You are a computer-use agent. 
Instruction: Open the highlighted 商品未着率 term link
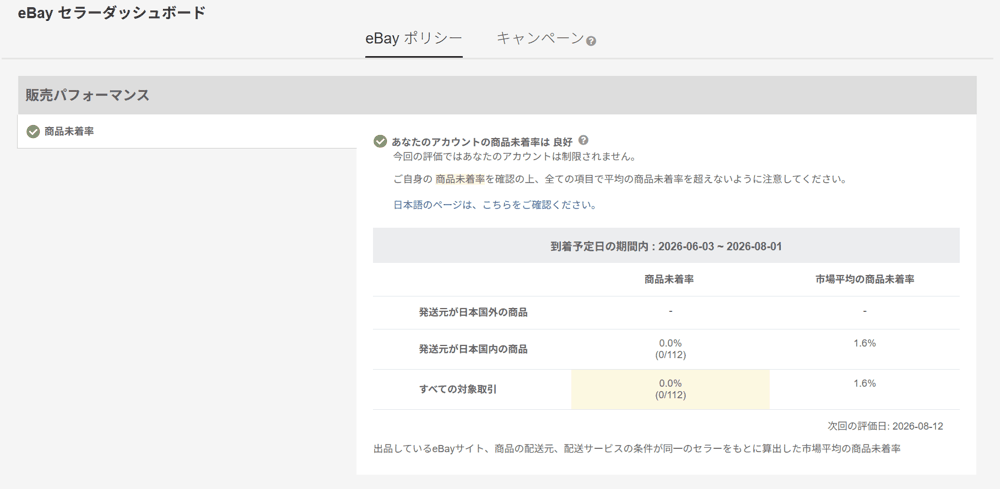460,179
